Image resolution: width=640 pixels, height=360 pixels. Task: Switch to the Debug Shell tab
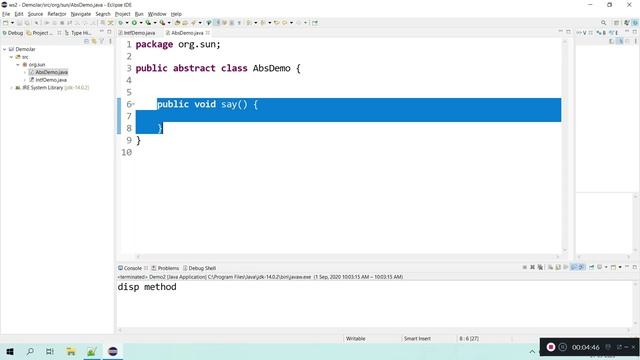[200, 268]
